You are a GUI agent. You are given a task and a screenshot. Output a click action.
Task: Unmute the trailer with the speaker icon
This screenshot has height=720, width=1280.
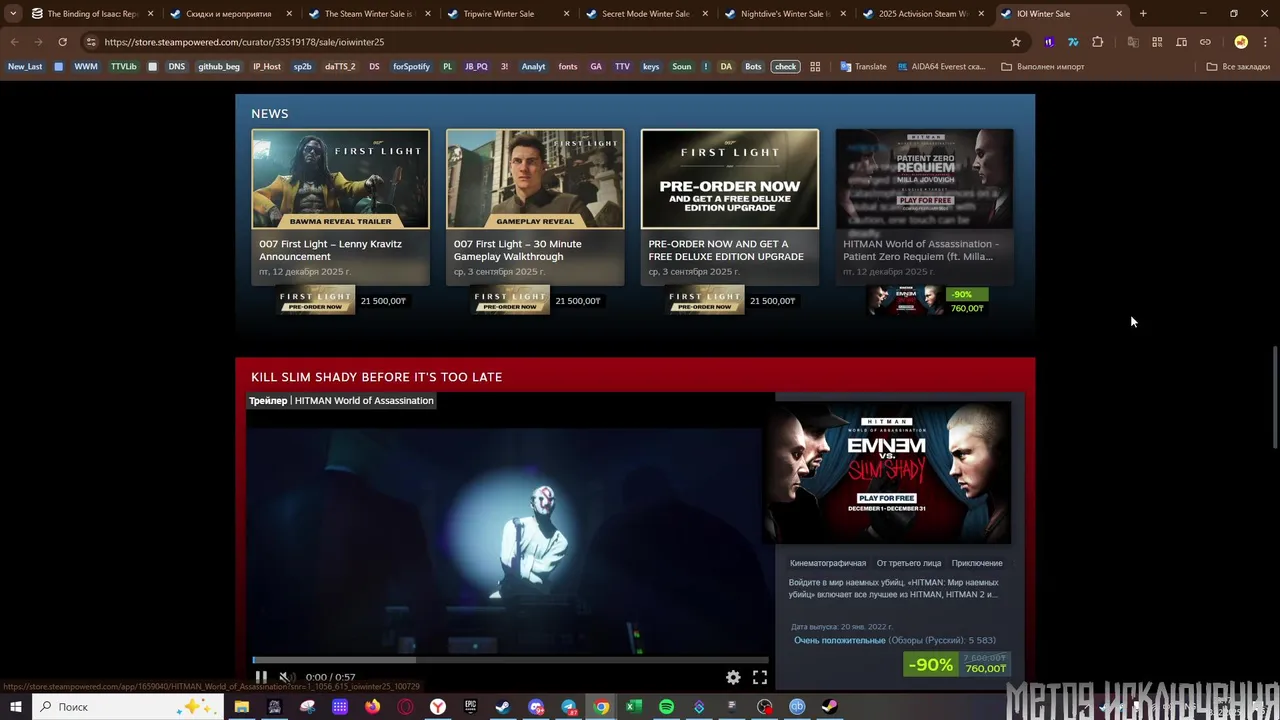tap(285, 677)
